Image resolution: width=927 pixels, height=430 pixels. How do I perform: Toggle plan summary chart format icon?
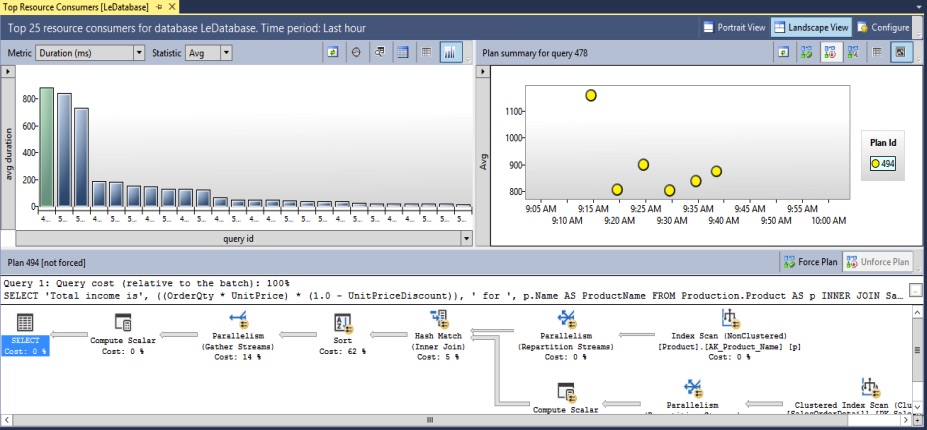coord(902,53)
